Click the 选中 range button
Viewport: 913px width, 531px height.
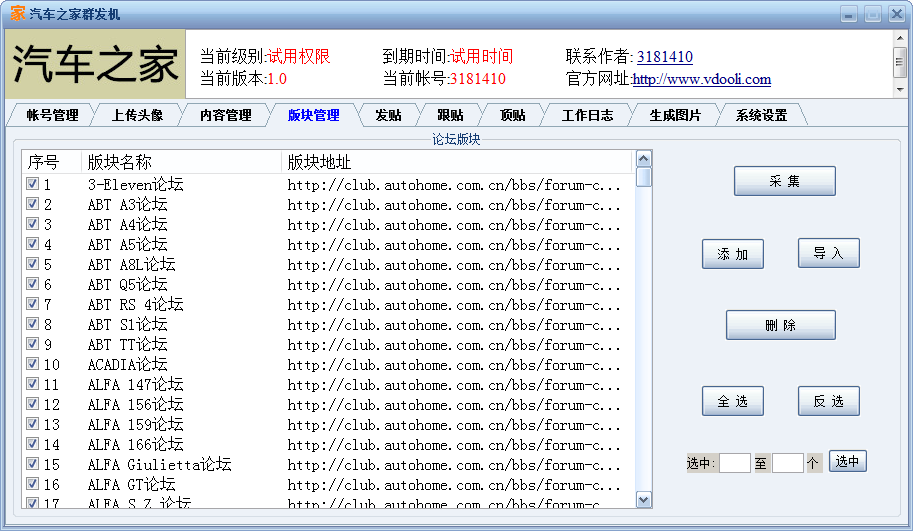tap(848, 461)
